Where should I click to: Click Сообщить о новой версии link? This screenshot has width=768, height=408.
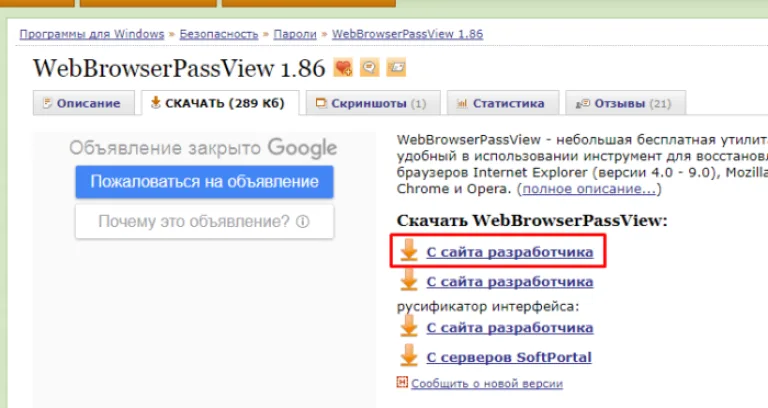pos(487,383)
